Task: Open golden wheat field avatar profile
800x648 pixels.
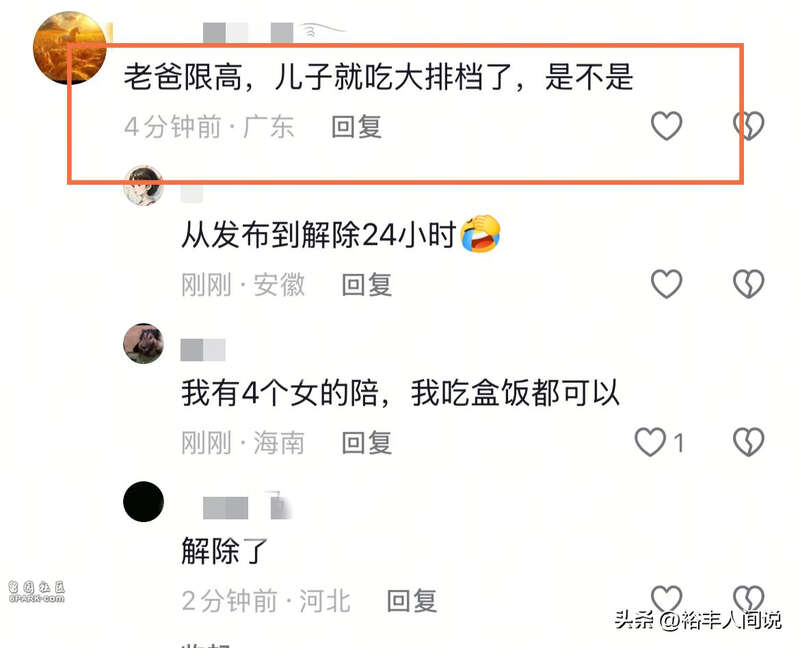Action: tap(70, 47)
